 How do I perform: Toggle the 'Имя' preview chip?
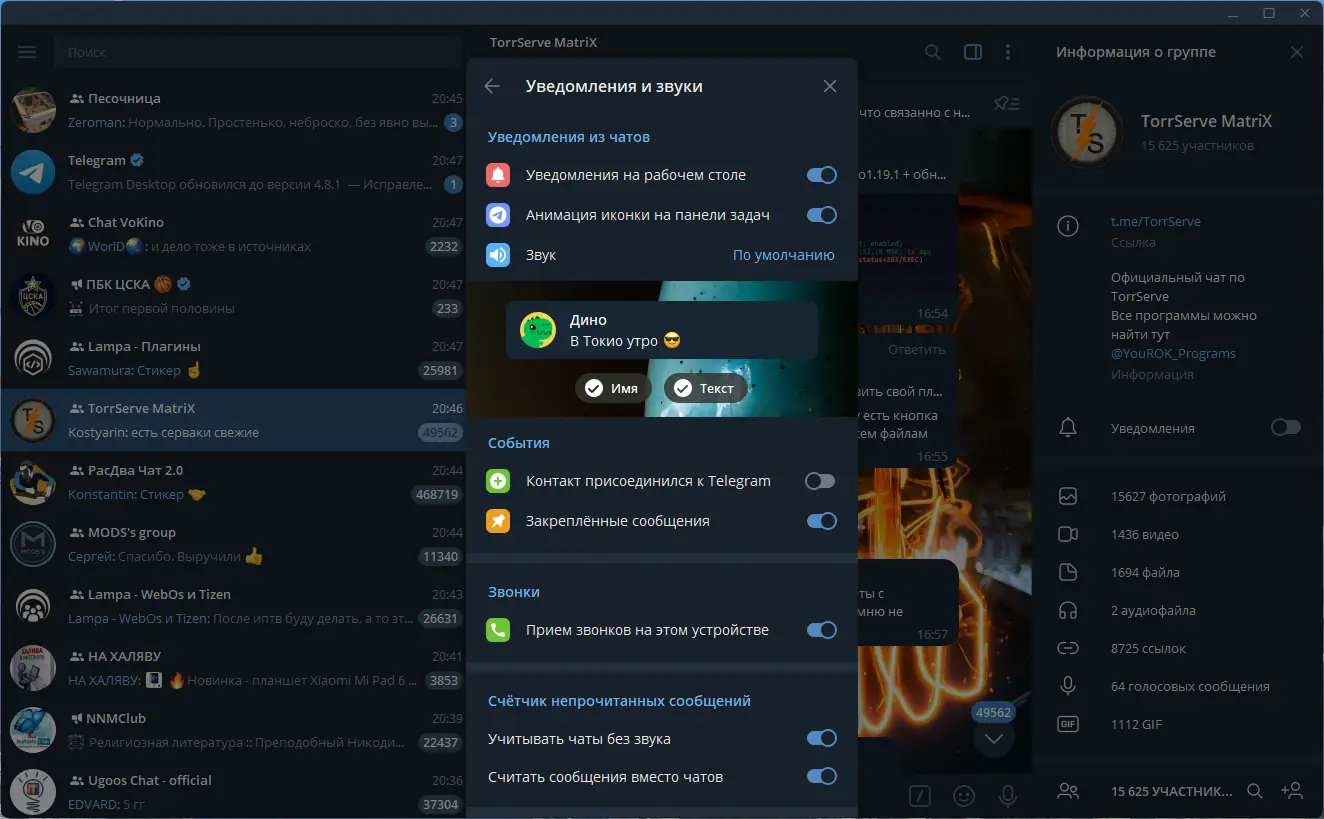click(612, 388)
